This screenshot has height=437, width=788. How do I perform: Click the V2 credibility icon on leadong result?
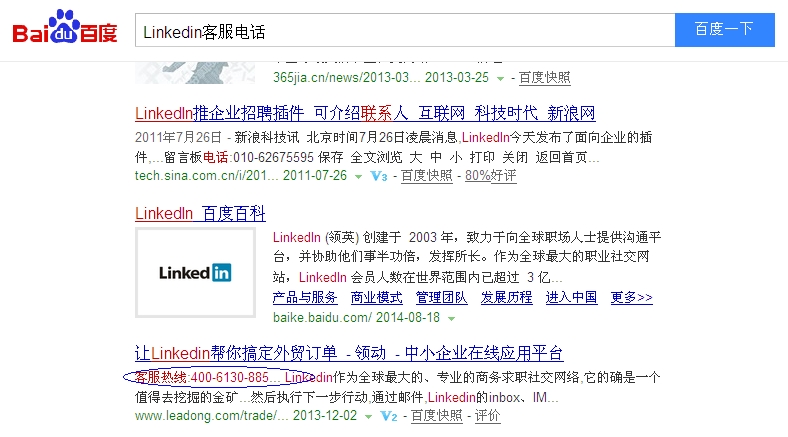pyautogui.click(x=388, y=416)
